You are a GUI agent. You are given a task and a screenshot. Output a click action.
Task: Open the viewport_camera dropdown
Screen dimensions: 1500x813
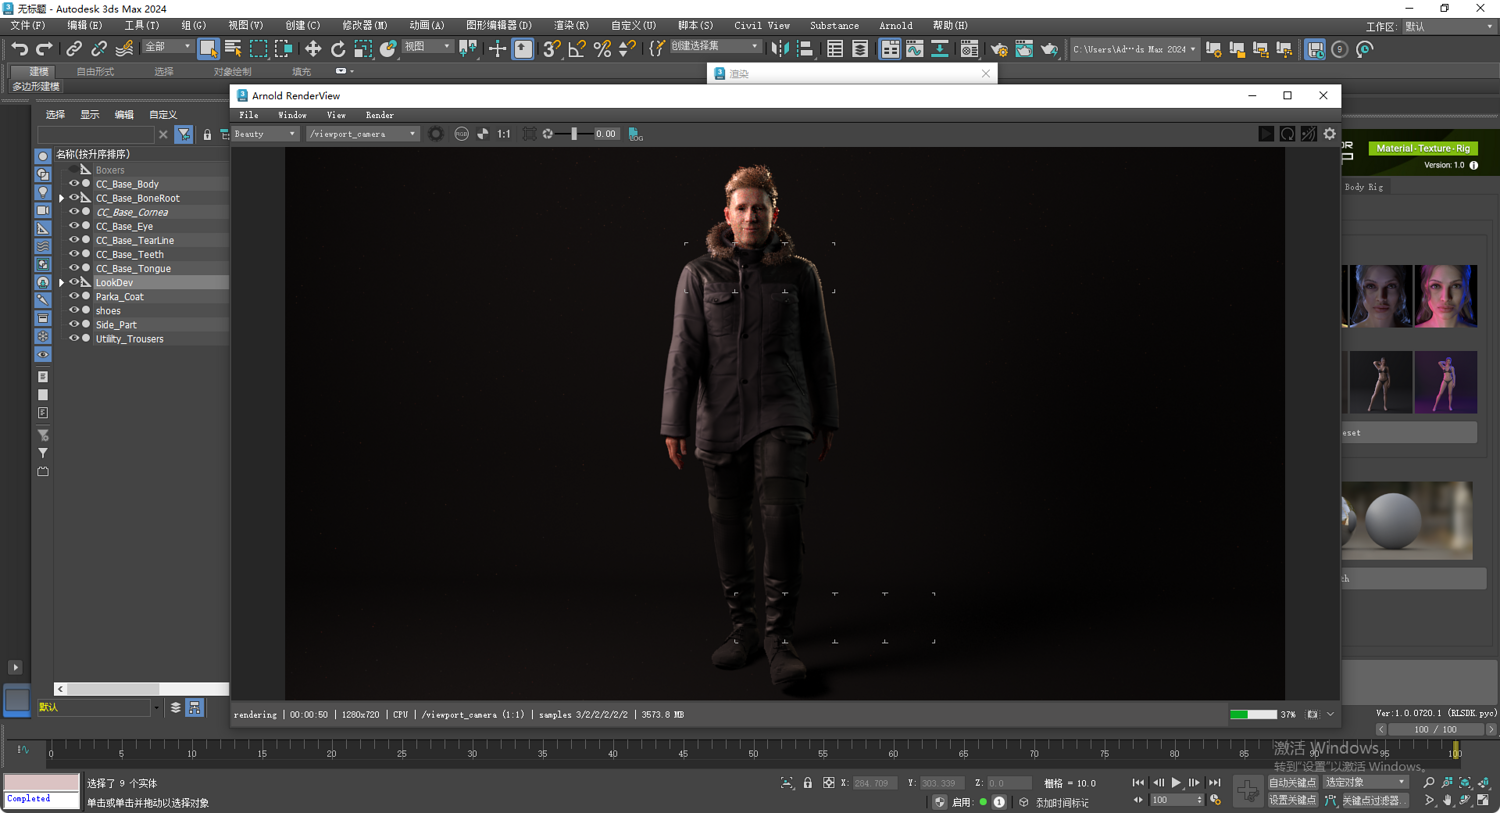pos(362,134)
